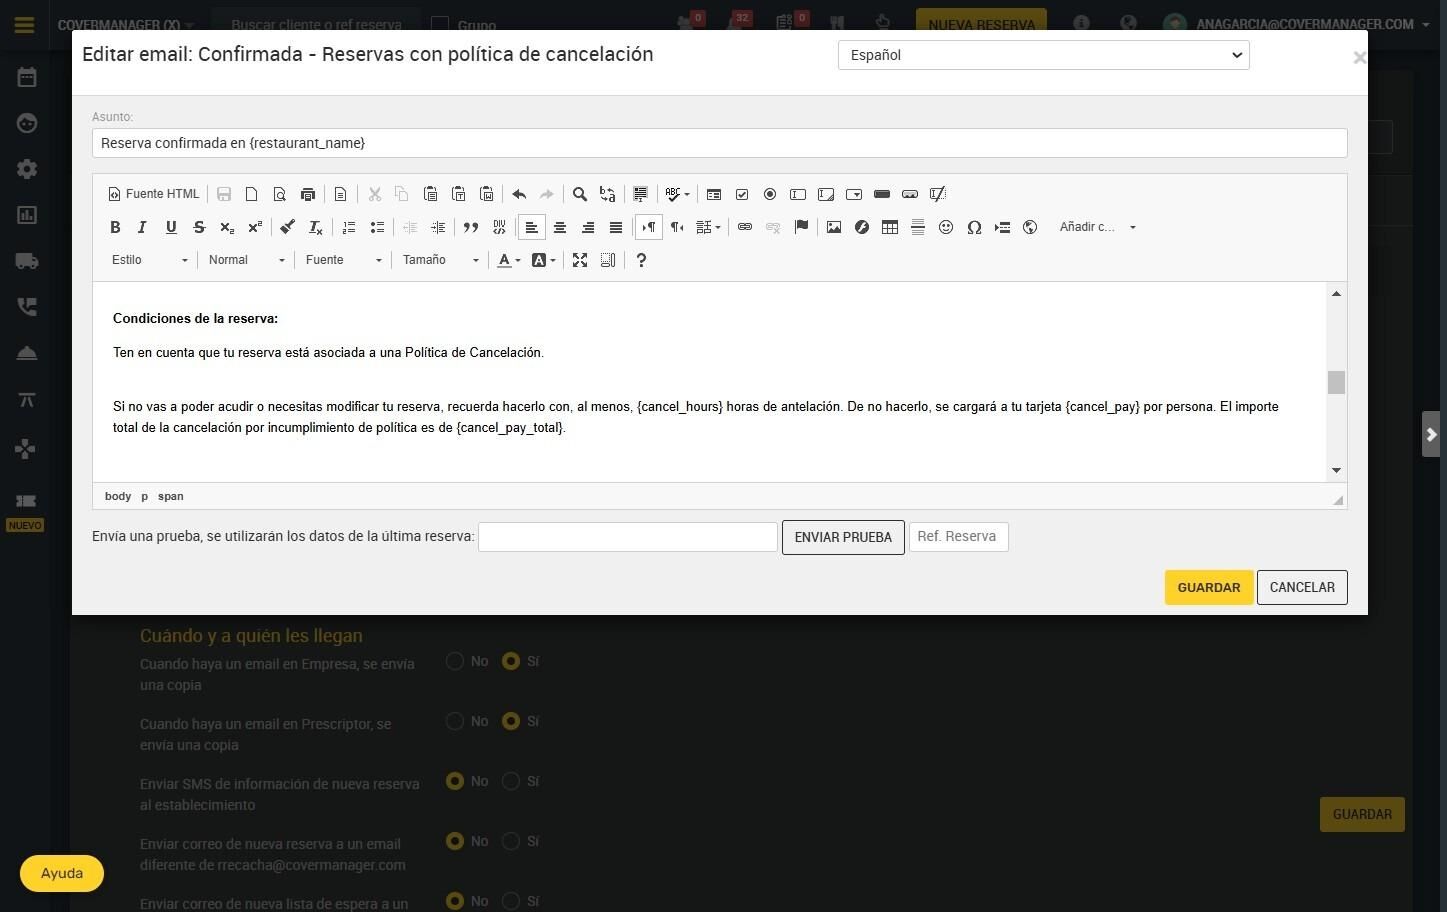Image resolution: width=1447 pixels, height=912 pixels.
Task: Select Sí for copy to Prescriptor email
Action: coord(511,721)
